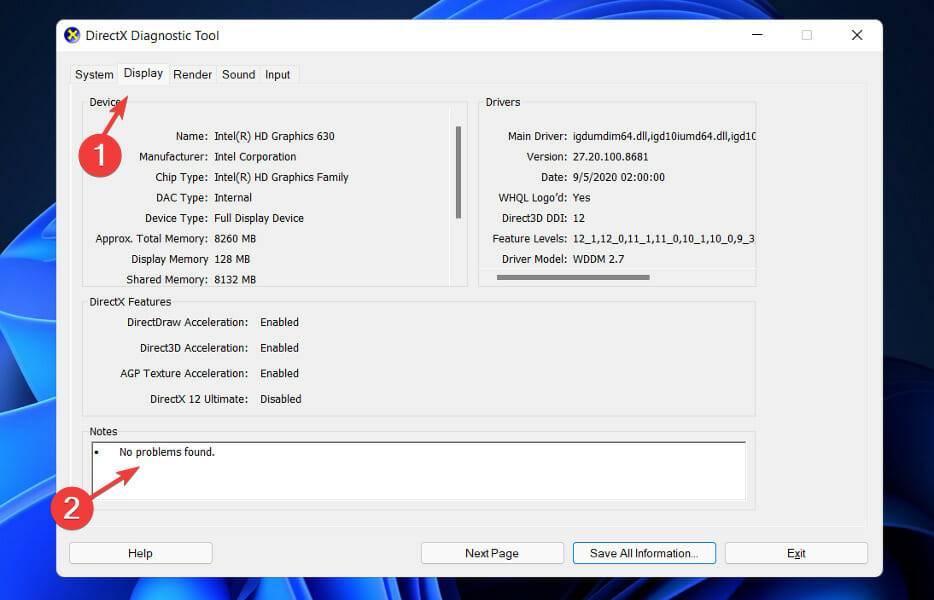Click the DirectX logo icon in title bar
Viewport: 934px width, 600px height.
(71, 35)
